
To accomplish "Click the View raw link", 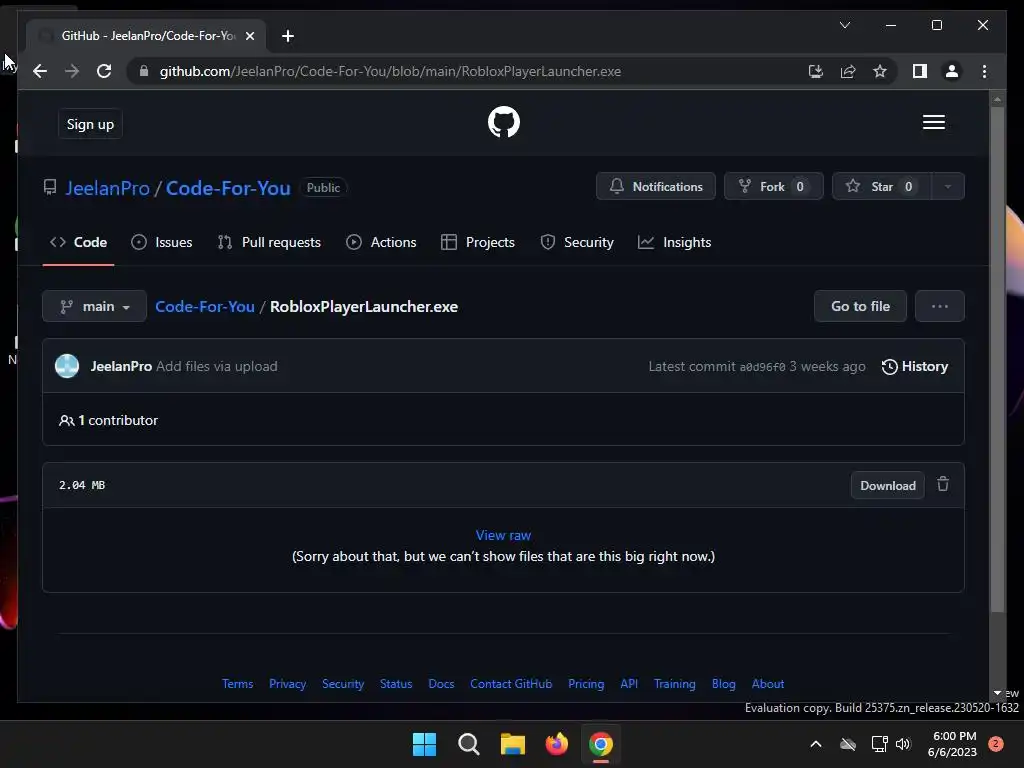I will 503,536.
